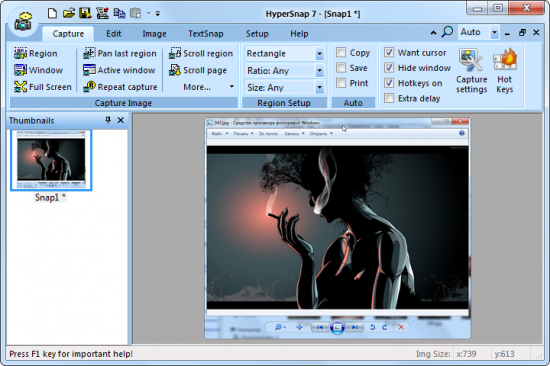This screenshot has width=550, height=366.
Task: Toggle the Hotkeys on checkbox
Action: click(x=389, y=83)
